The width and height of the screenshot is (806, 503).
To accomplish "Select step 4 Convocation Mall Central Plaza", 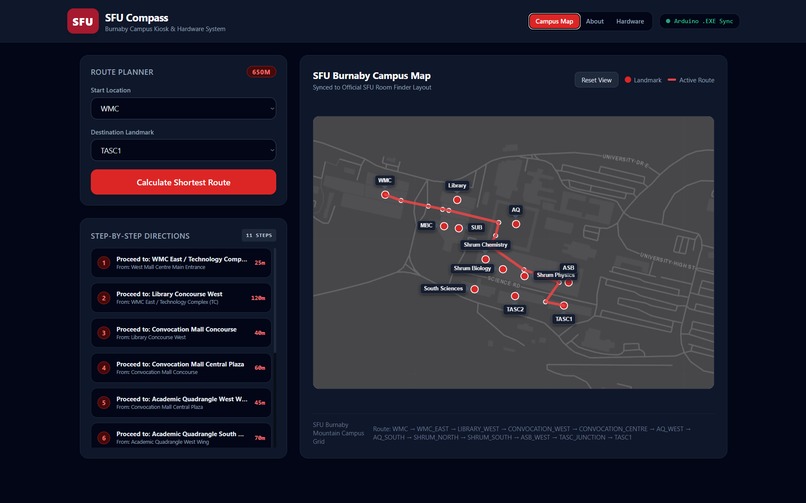I will (181, 367).
